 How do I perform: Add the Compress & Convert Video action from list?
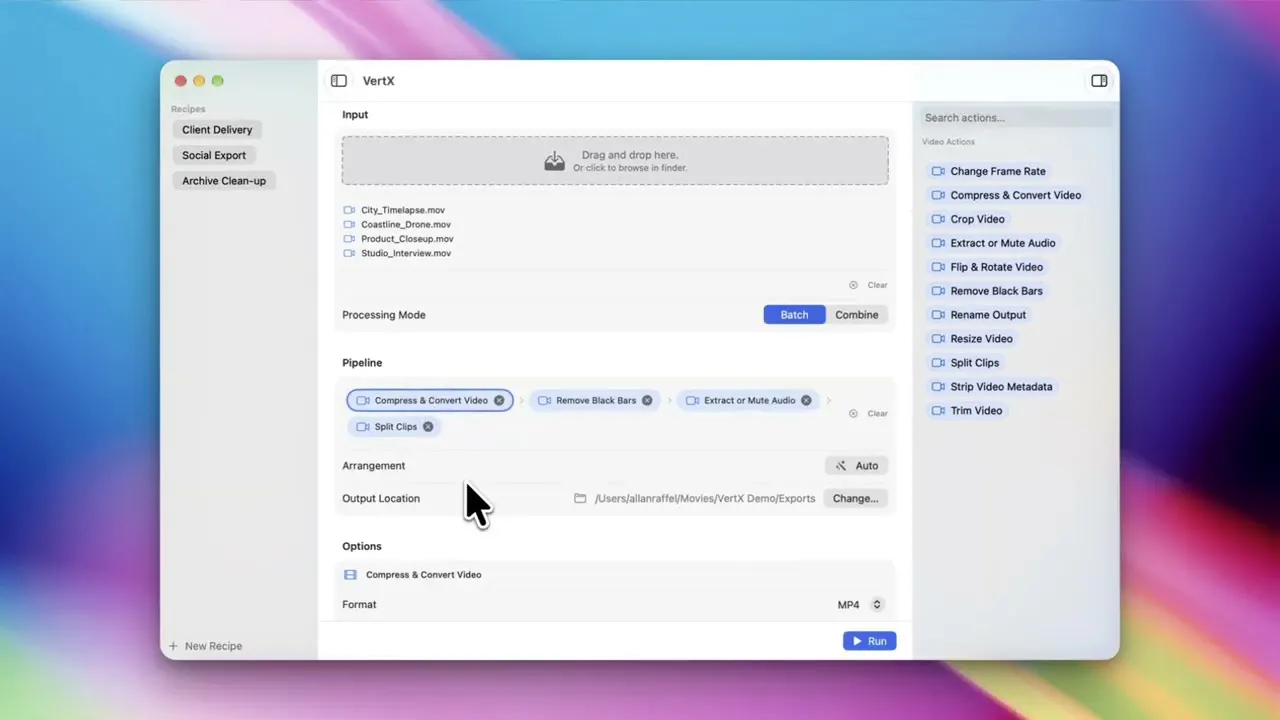(1006, 195)
